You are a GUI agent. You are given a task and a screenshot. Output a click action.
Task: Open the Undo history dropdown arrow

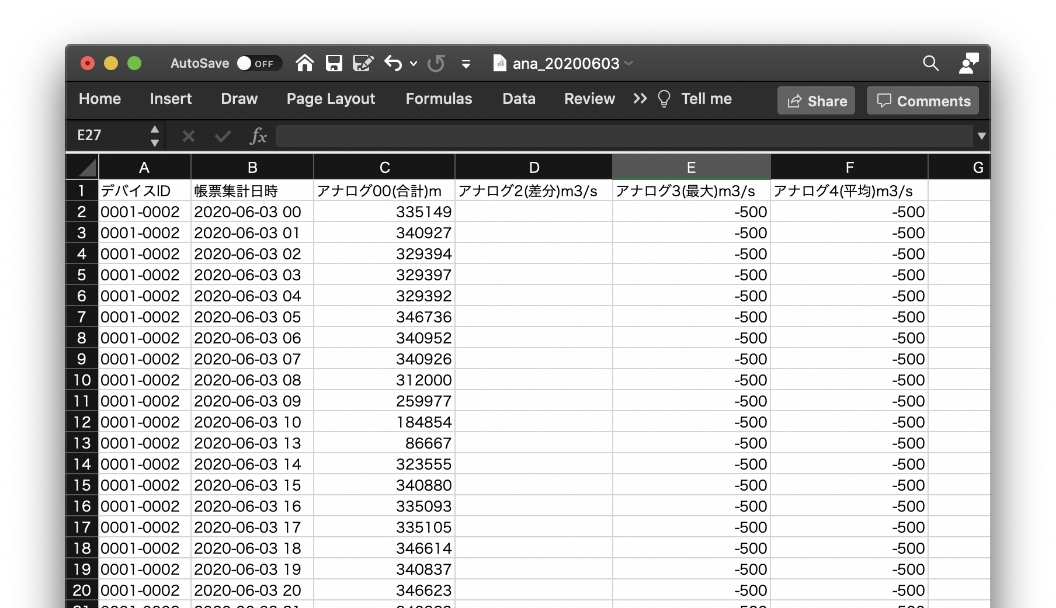pos(414,63)
